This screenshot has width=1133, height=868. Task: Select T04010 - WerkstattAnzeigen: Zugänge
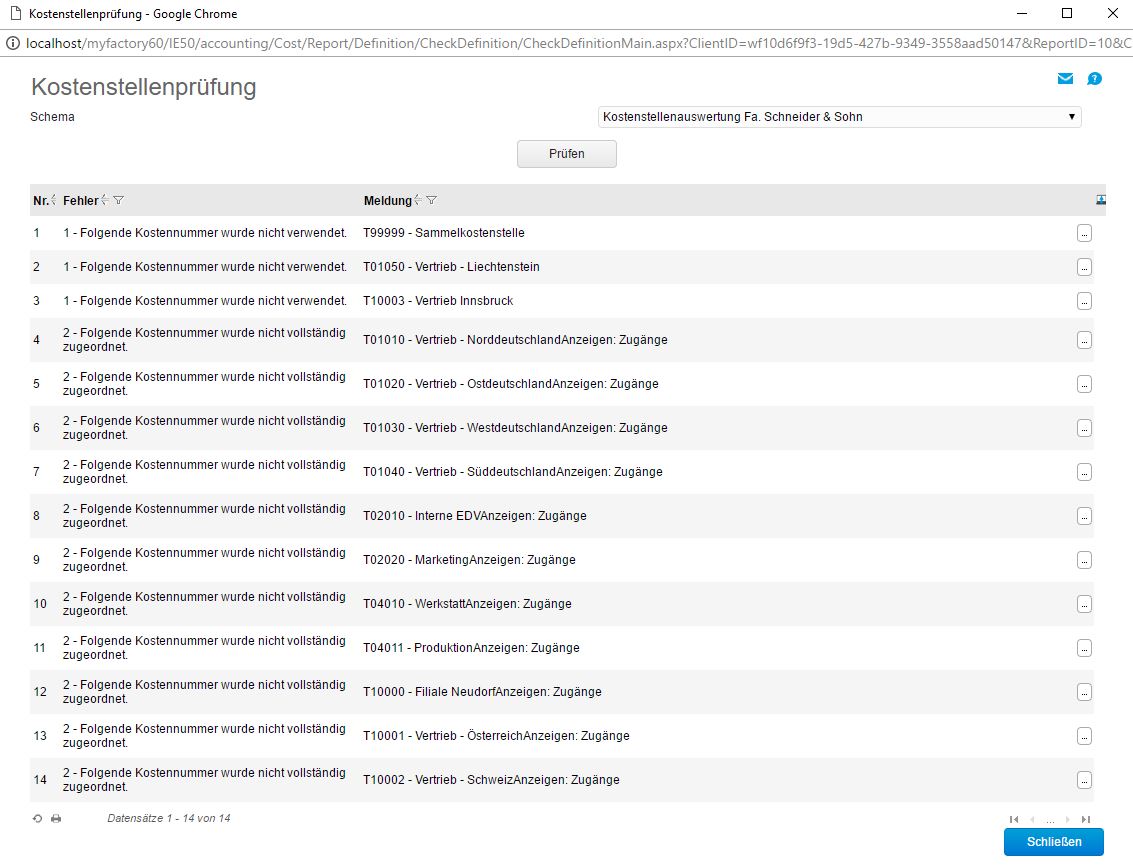point(468,604)
